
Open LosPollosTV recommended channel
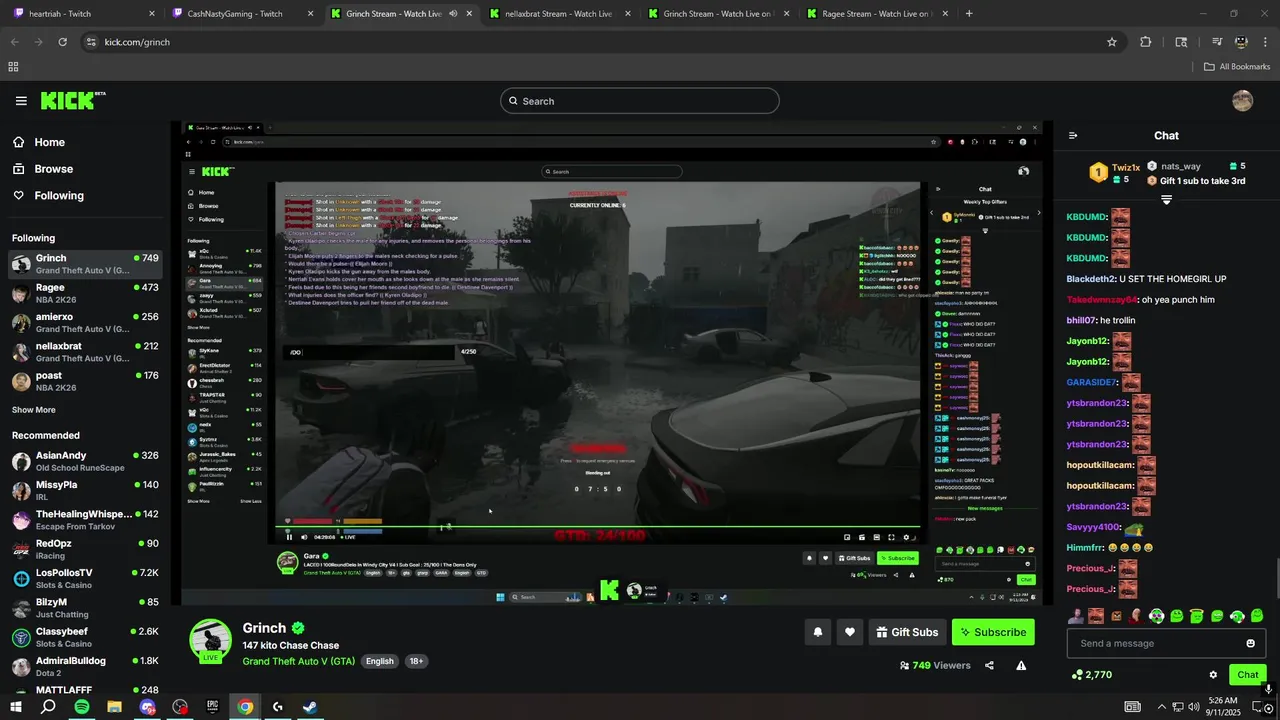84,578
